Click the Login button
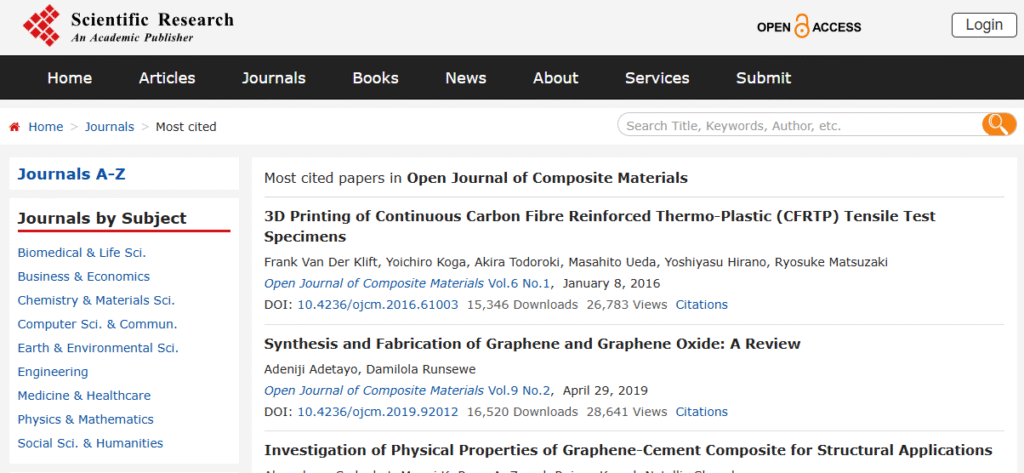Image resolution: width=1024 pixels, height=473 pixels. point(984,25)
